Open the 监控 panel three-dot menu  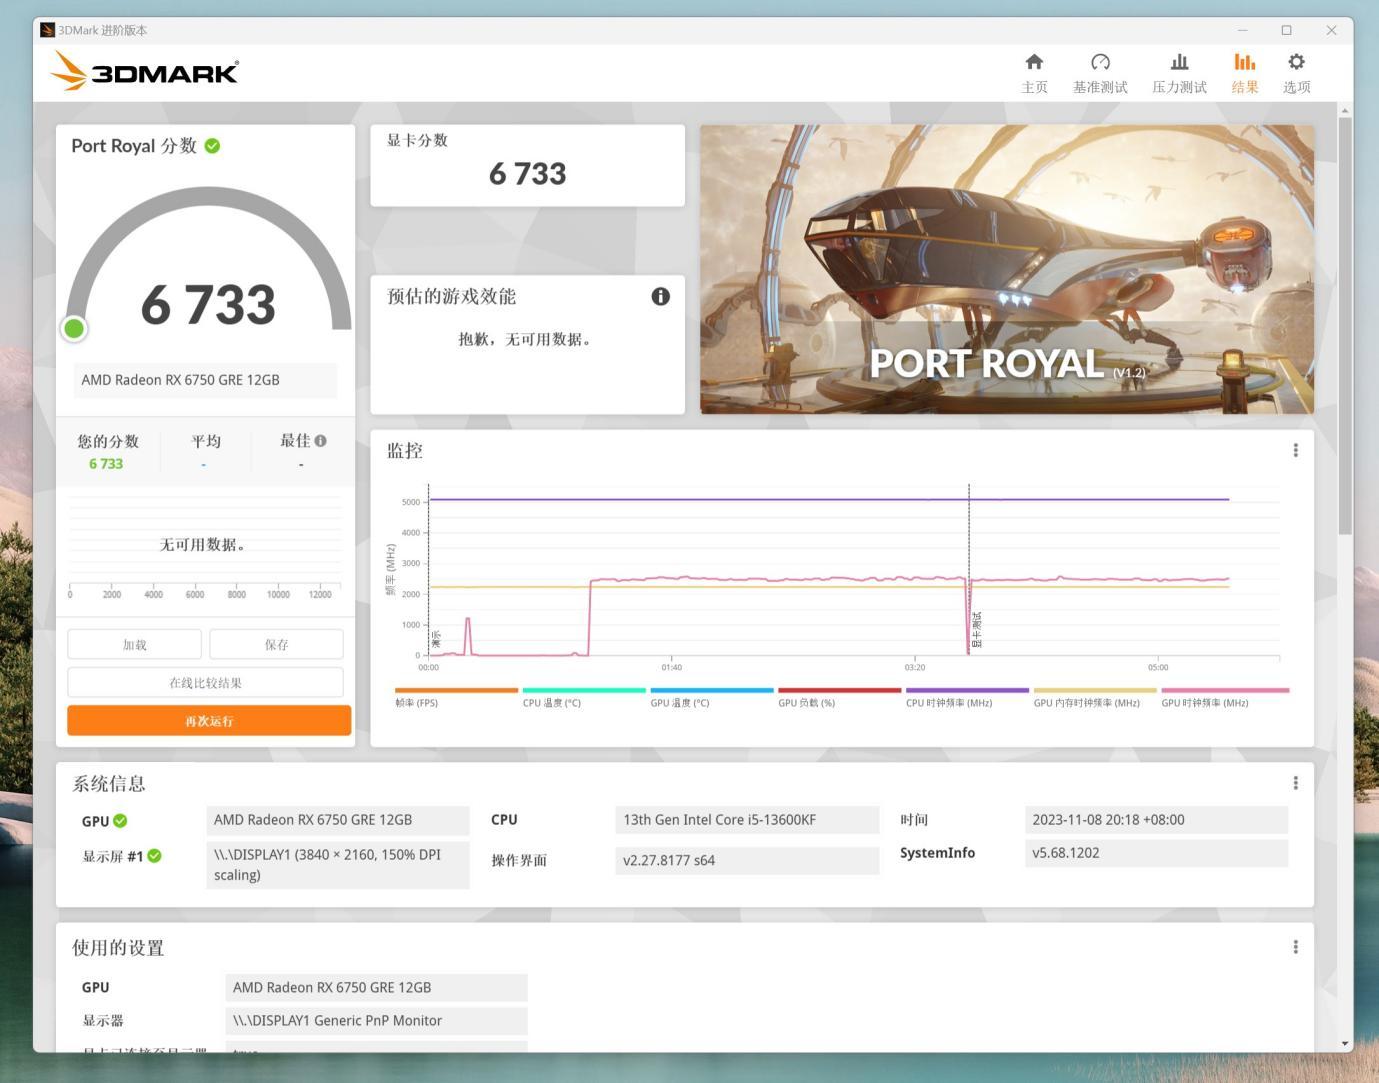1295,450
